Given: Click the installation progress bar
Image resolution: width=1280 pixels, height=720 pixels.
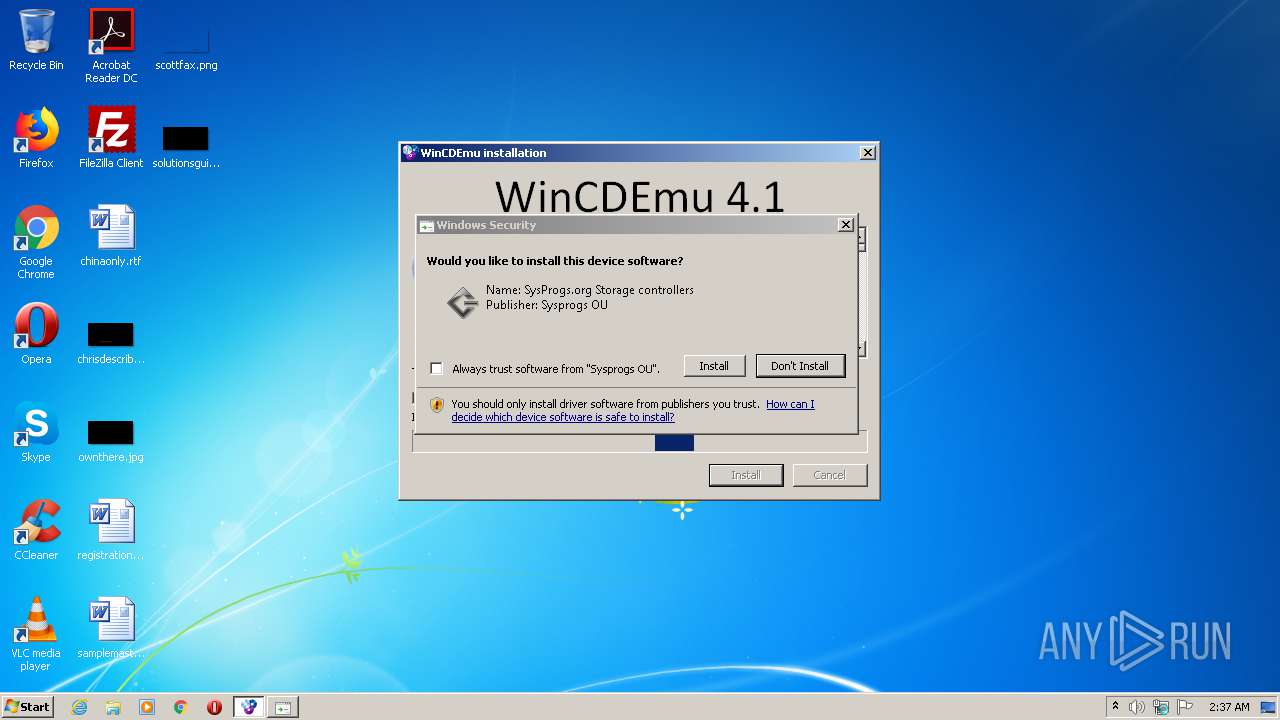Looking at the screenshot, I should coord(640,443).
